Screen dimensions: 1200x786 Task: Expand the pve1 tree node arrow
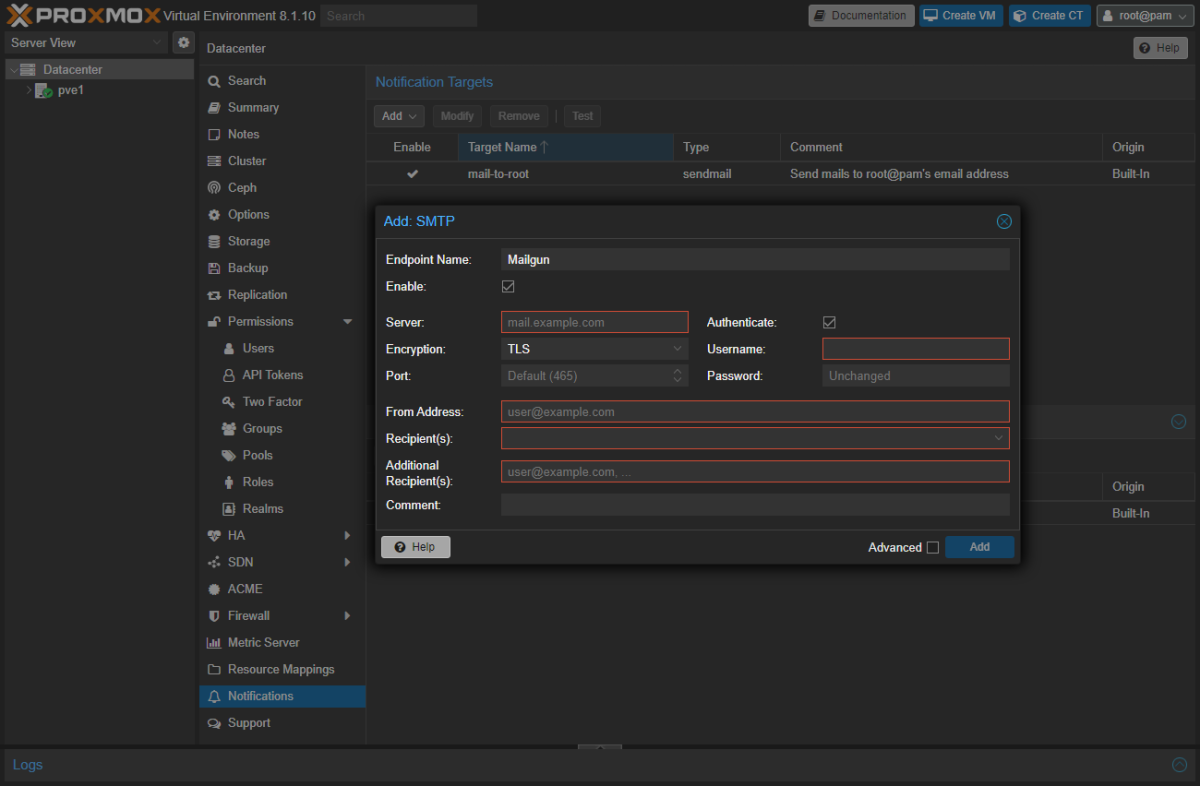[x=28, y=90]
